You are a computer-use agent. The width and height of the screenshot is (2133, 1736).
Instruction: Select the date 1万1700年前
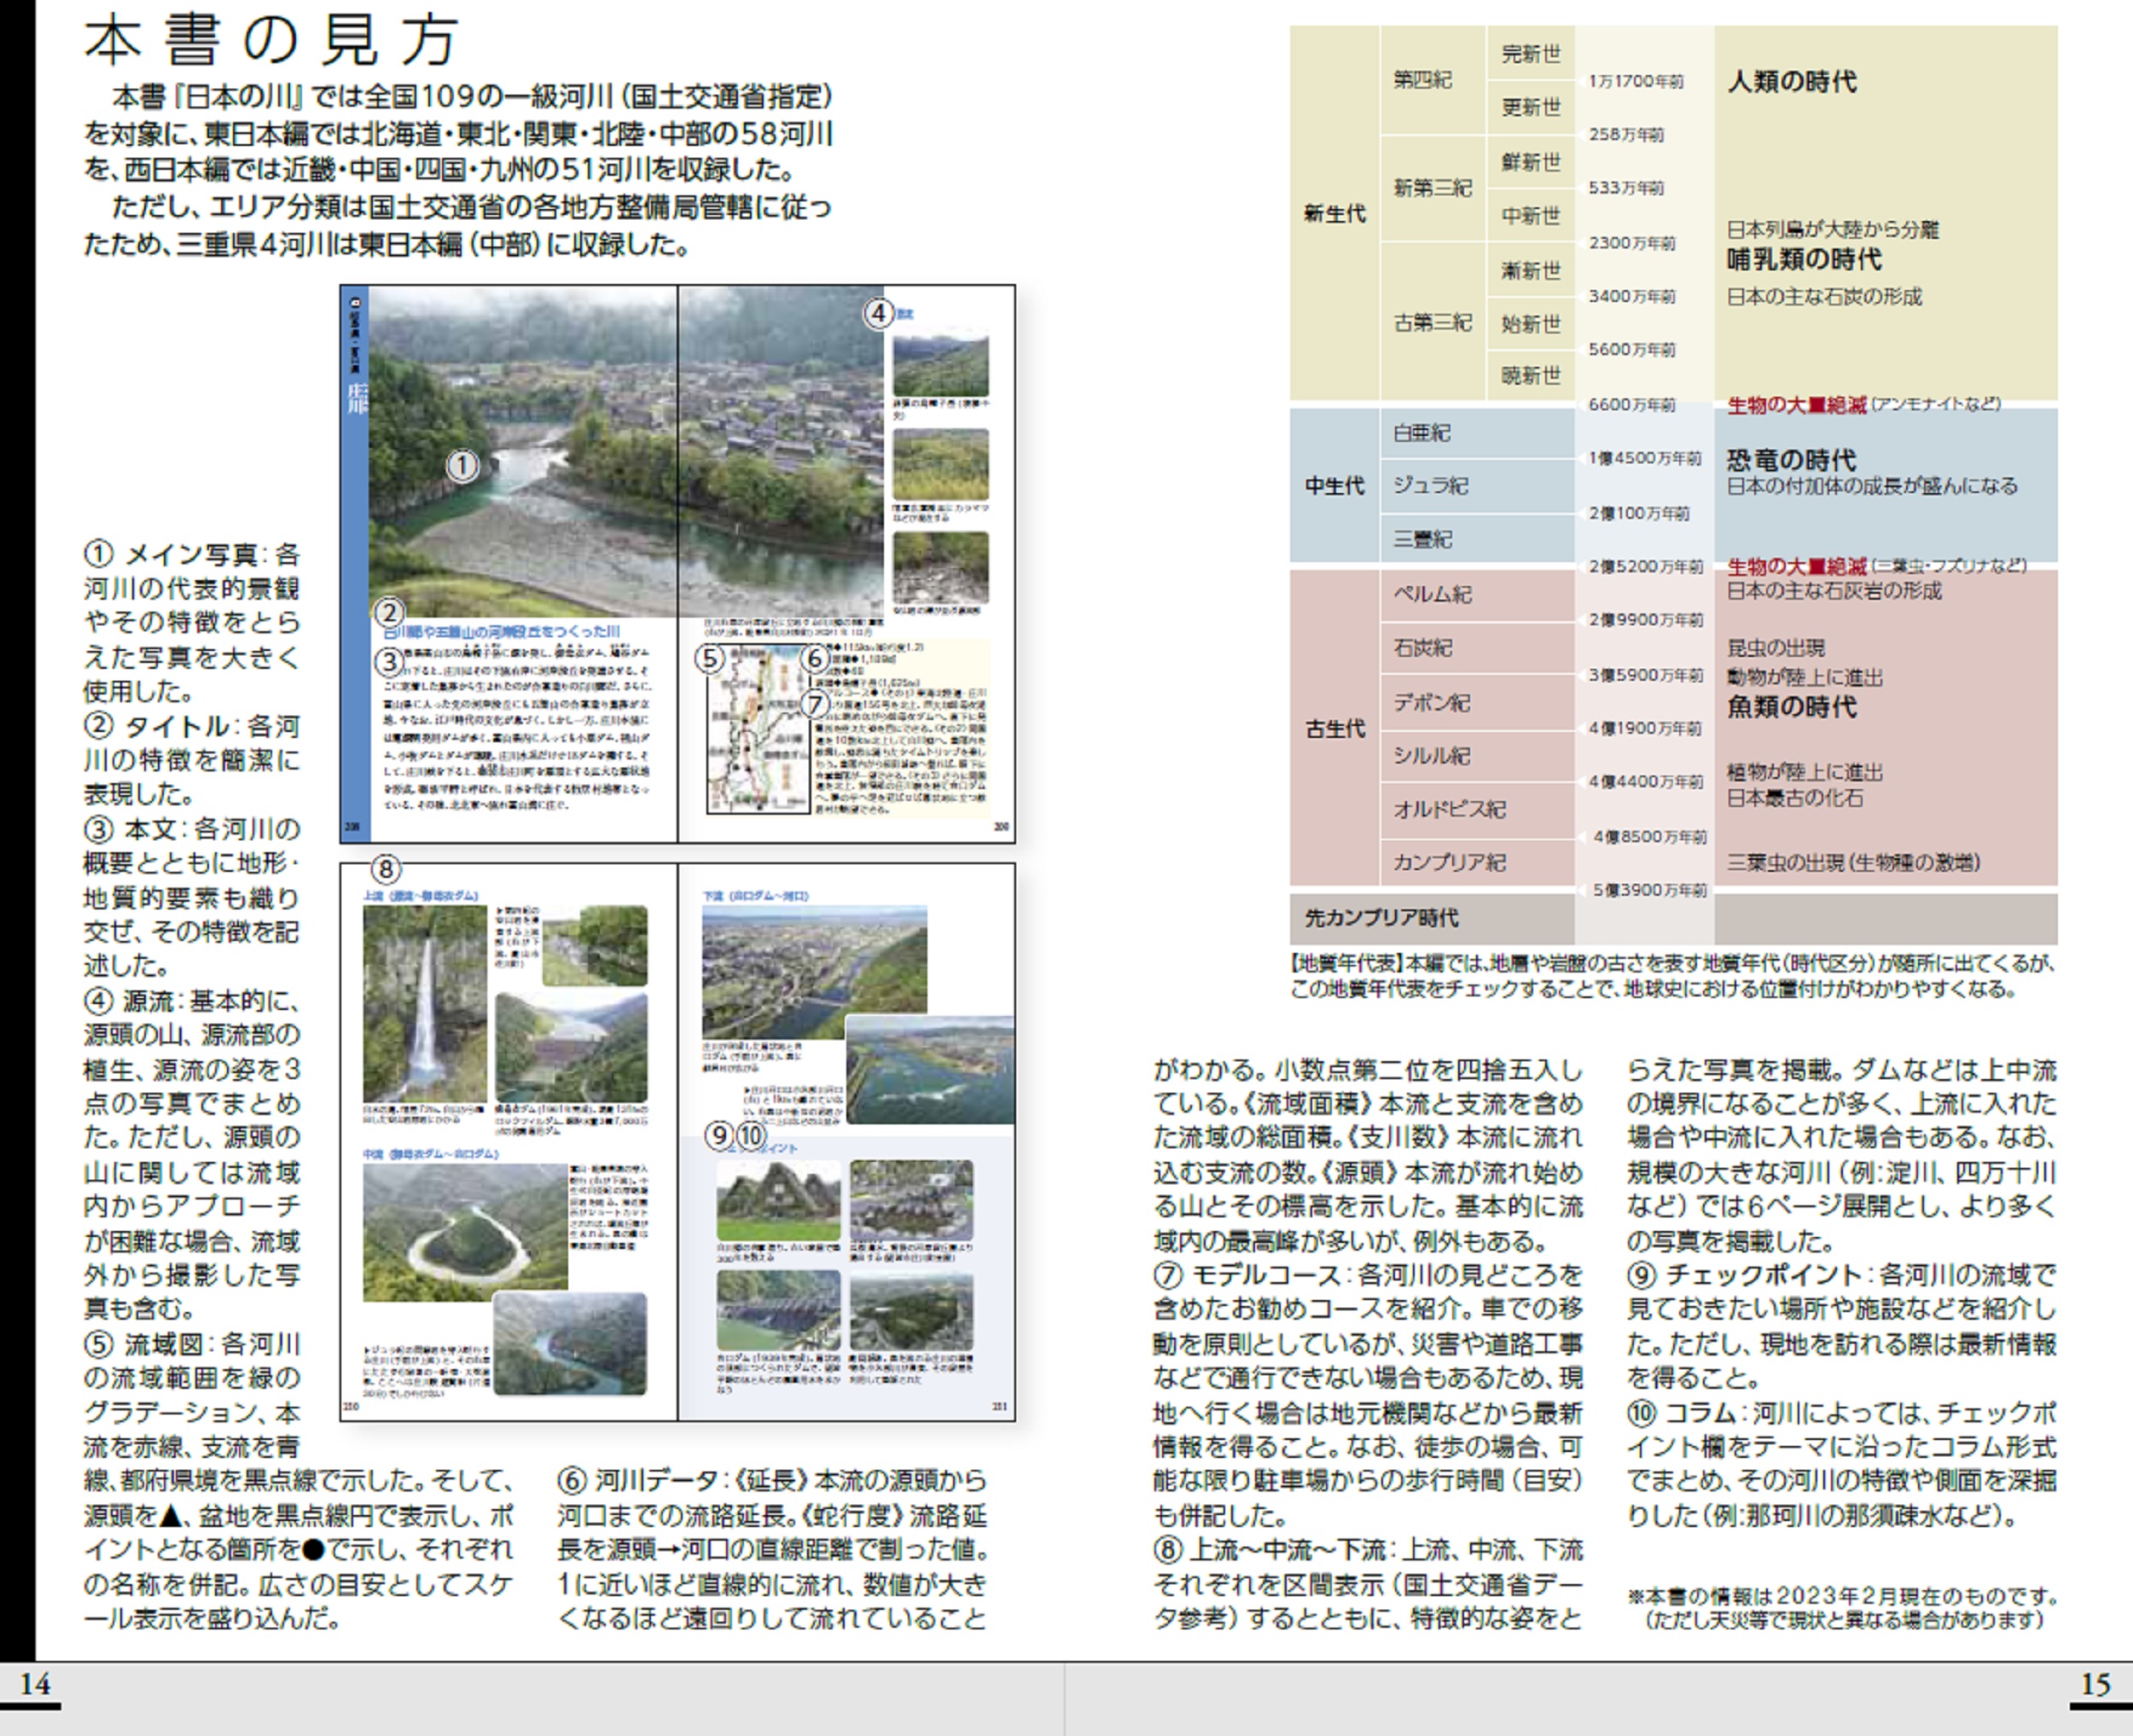(x=1635, y=81)
